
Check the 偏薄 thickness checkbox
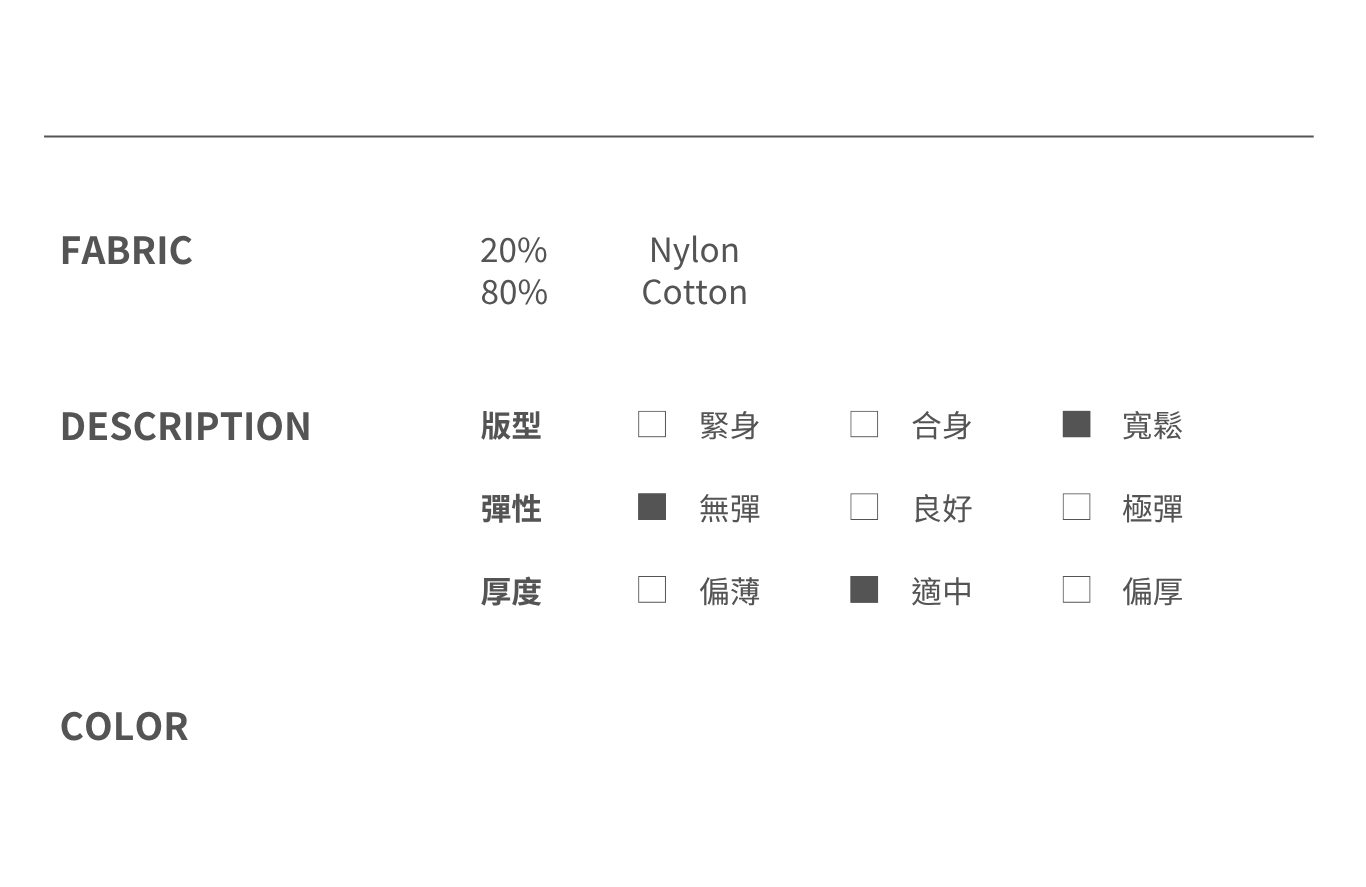pos(652,590)
